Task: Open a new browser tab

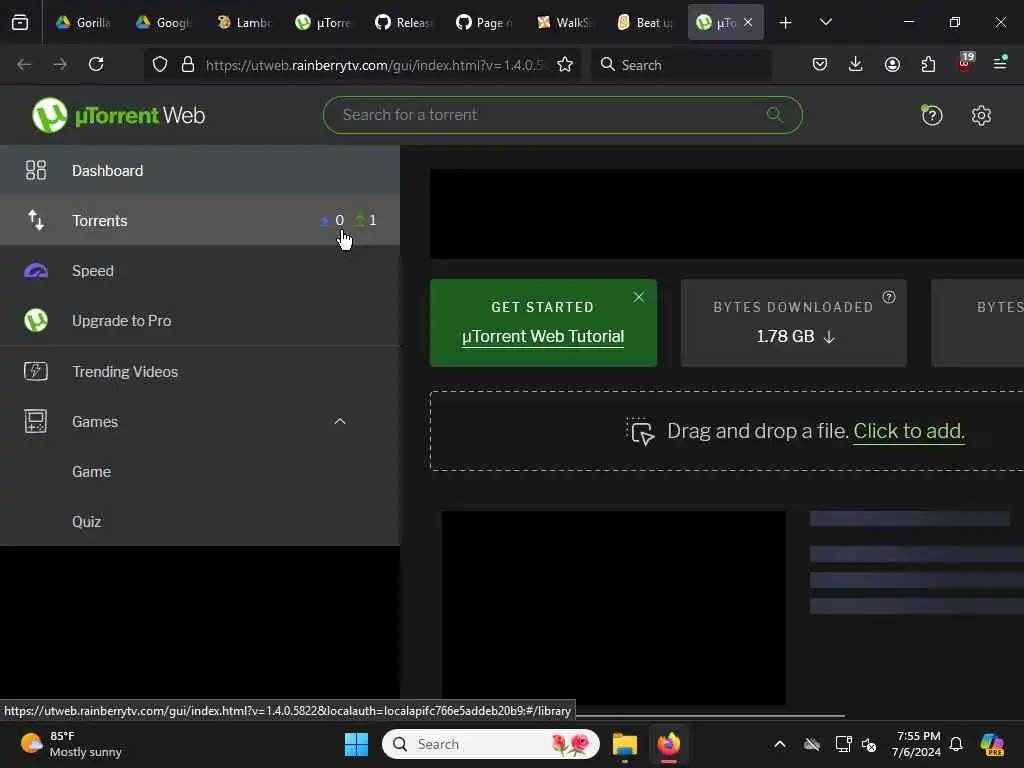Action: [786, 23]
